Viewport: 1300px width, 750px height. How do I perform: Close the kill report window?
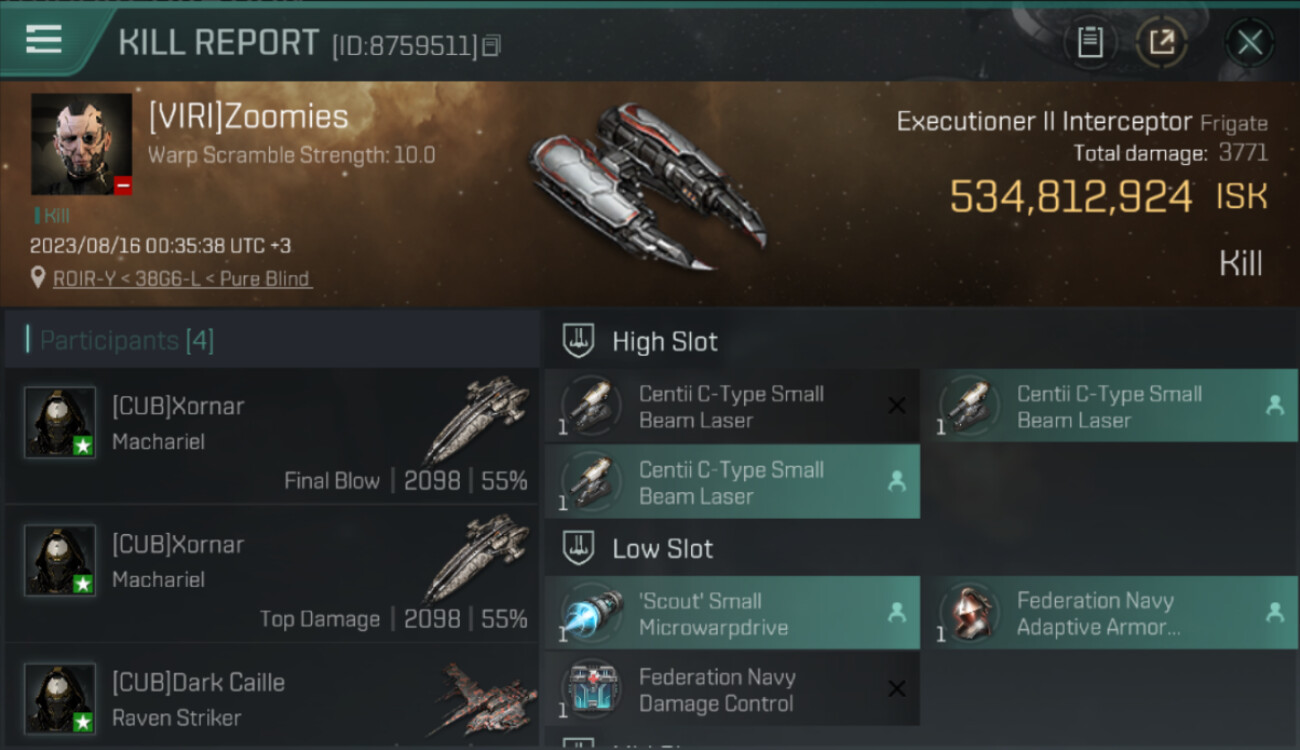pyautogui.click(x=1250, y=42)
